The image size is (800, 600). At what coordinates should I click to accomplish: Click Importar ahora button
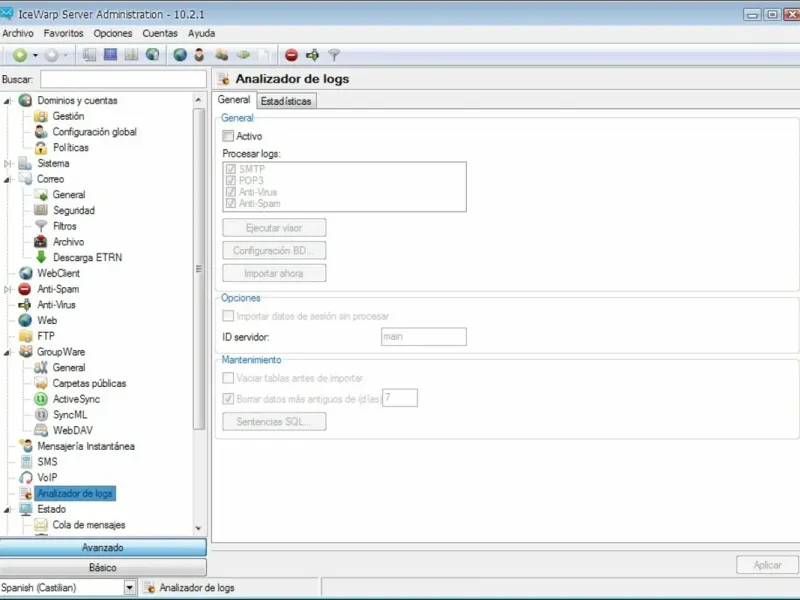pyautogui.click(x=274, y=273)
